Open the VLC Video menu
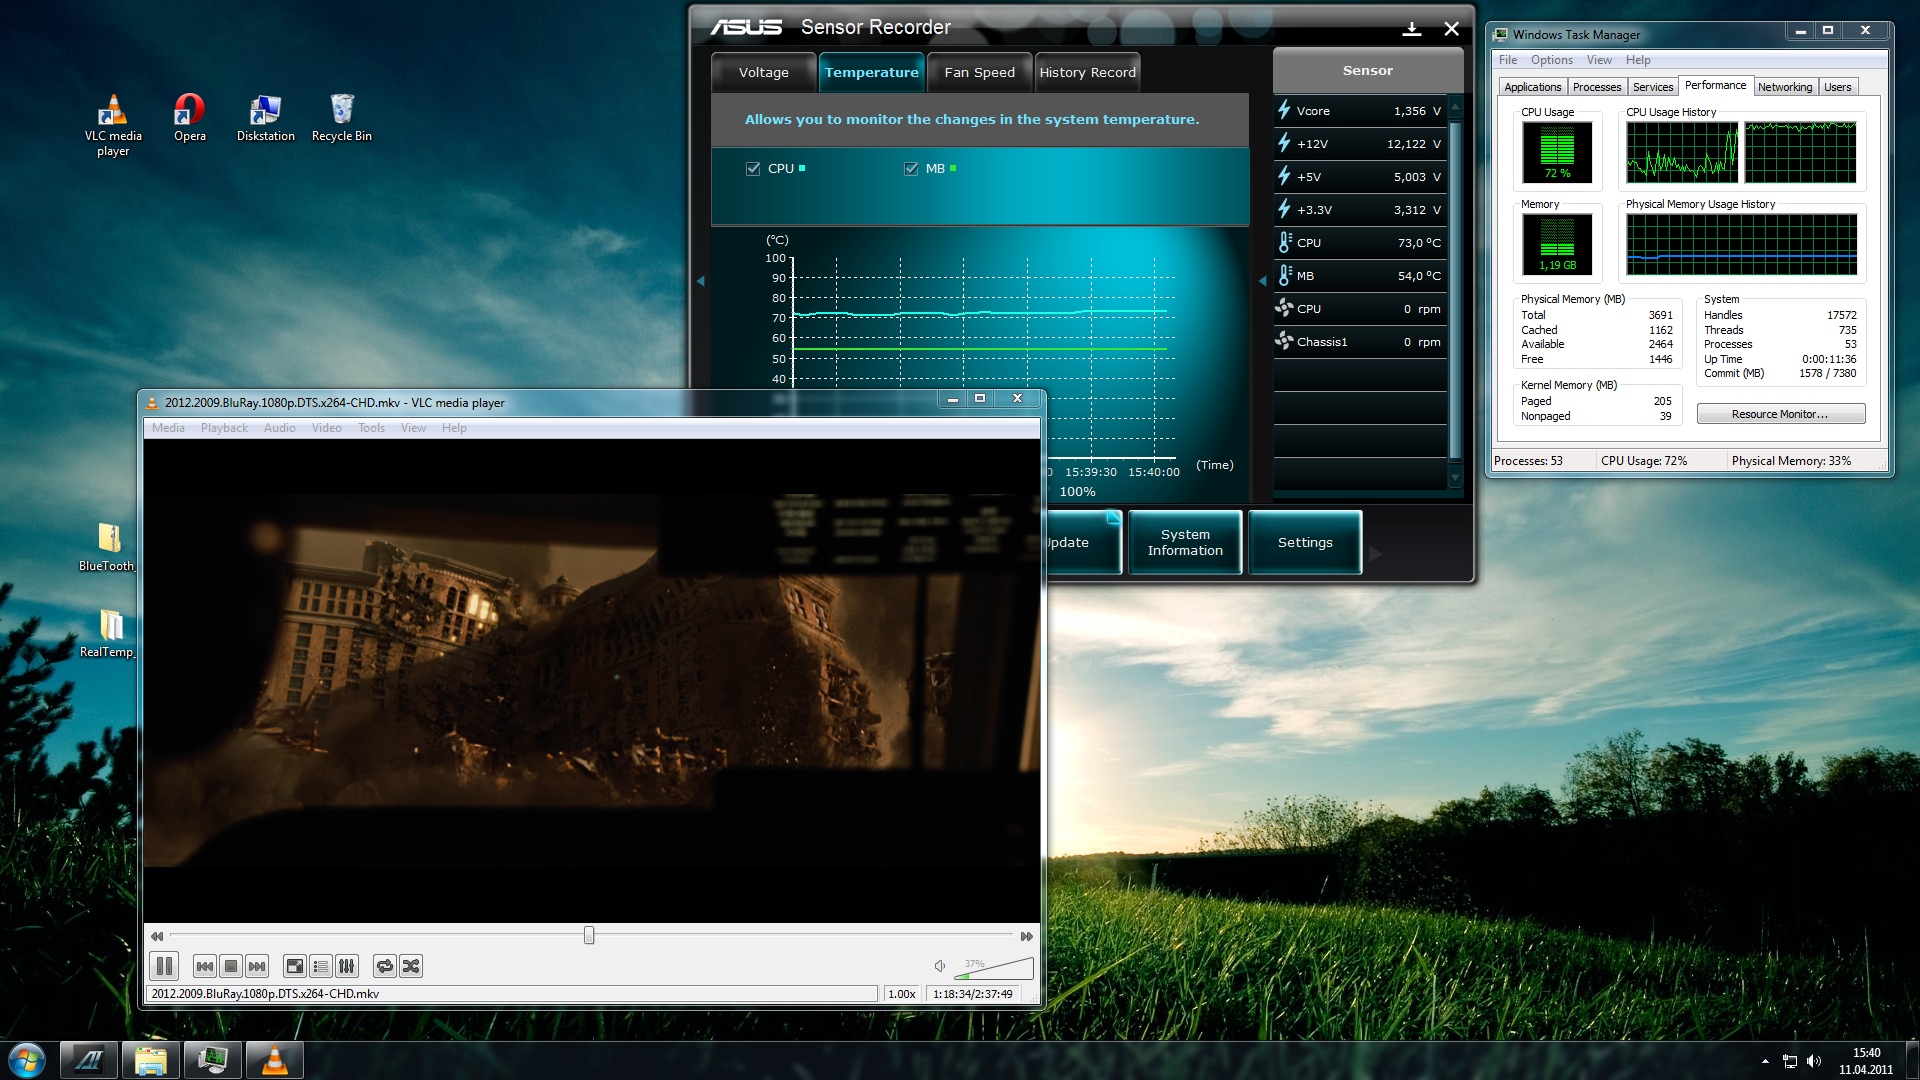 click(327, 428)
